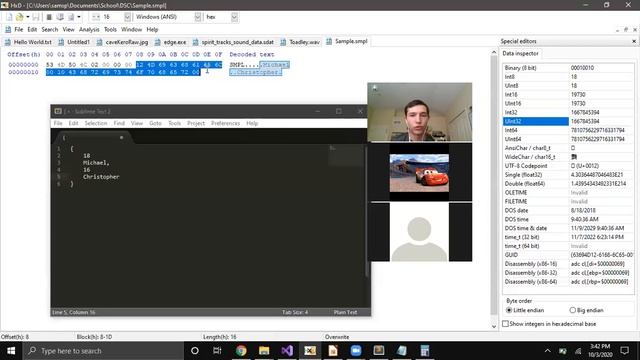Switch to the spirit_tracks_sound_data.sdat tab
Image resolution: width=640 pixels, height=360 pixels.
(233, 42)
